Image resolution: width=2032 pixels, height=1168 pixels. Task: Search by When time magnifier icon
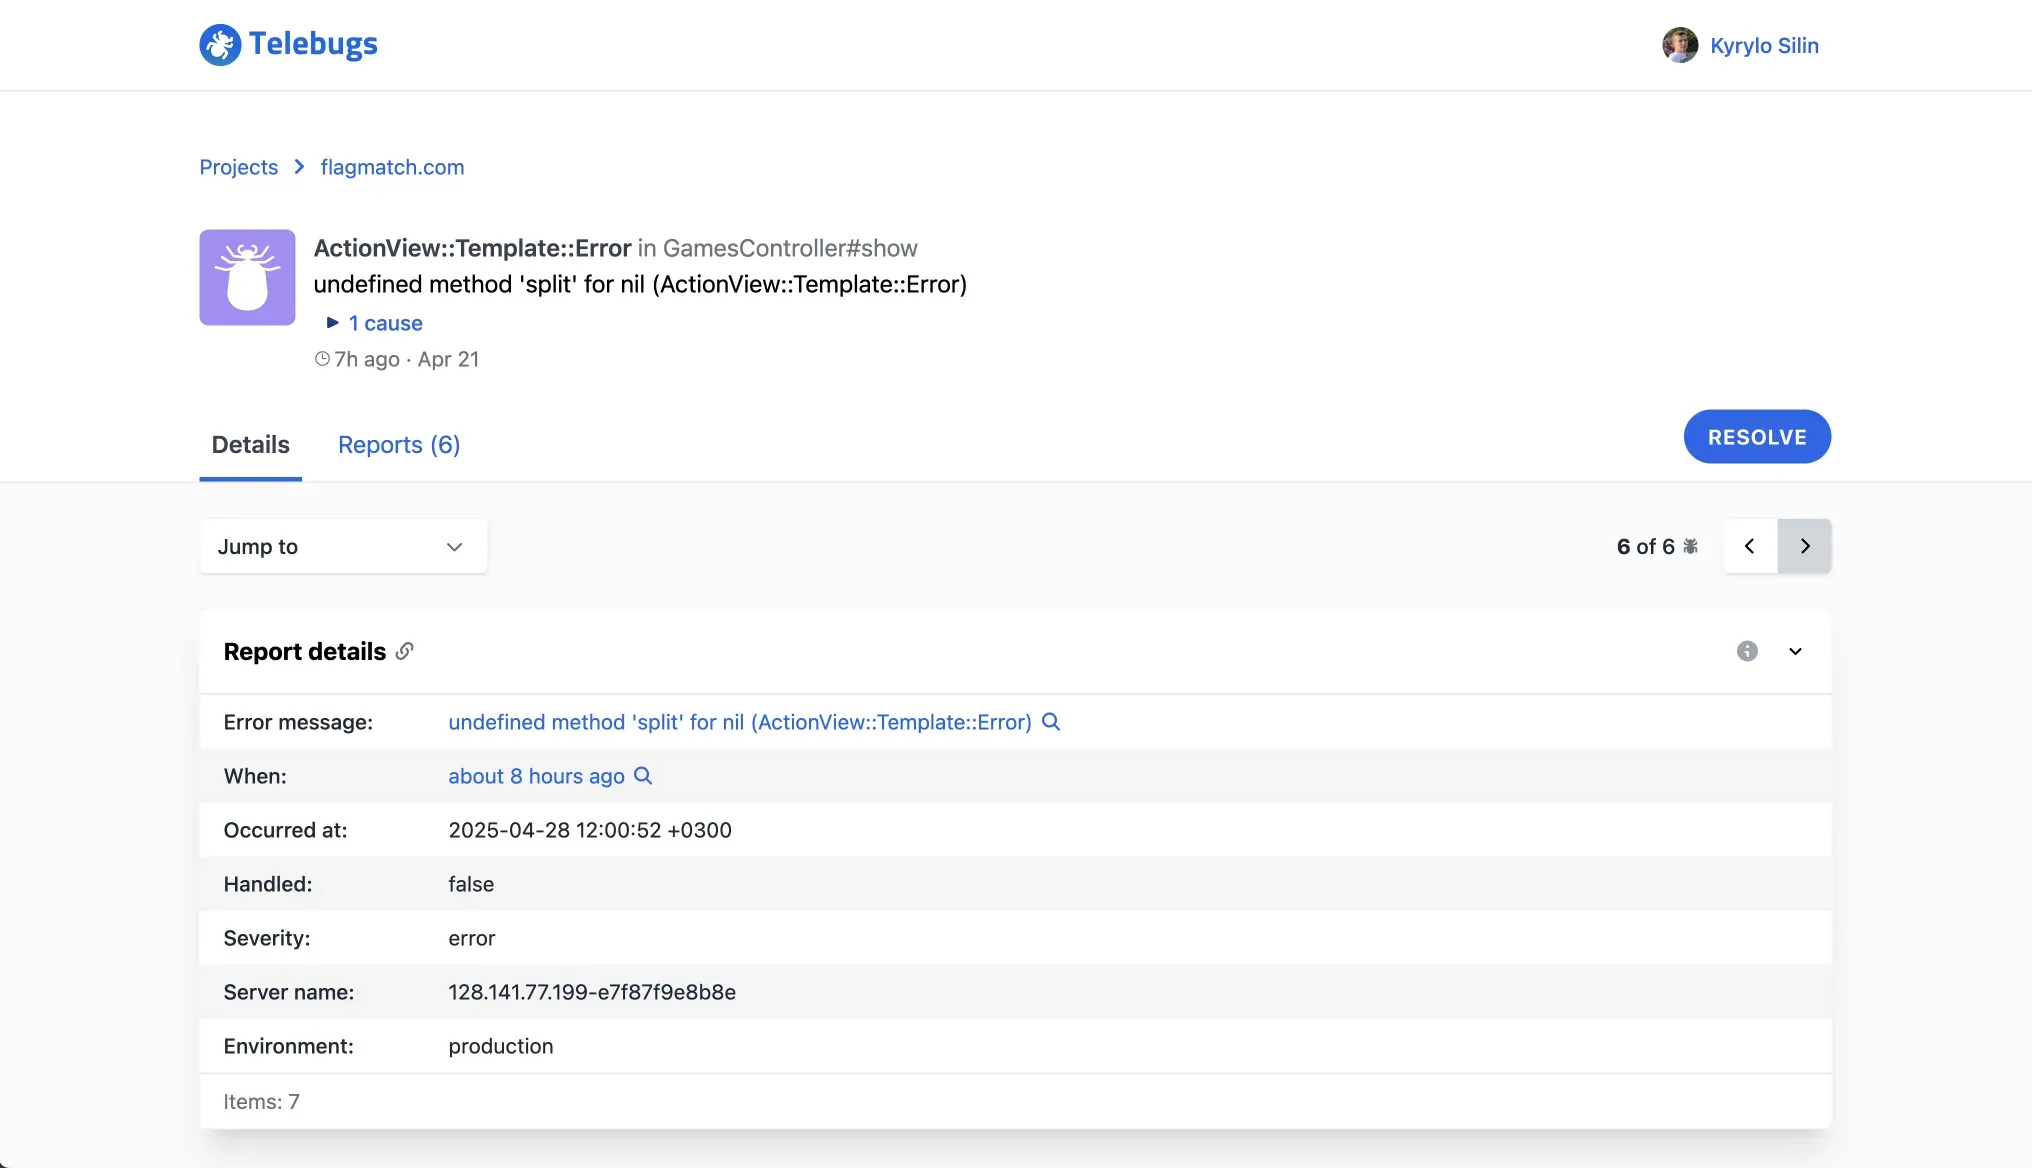point(643,776)
